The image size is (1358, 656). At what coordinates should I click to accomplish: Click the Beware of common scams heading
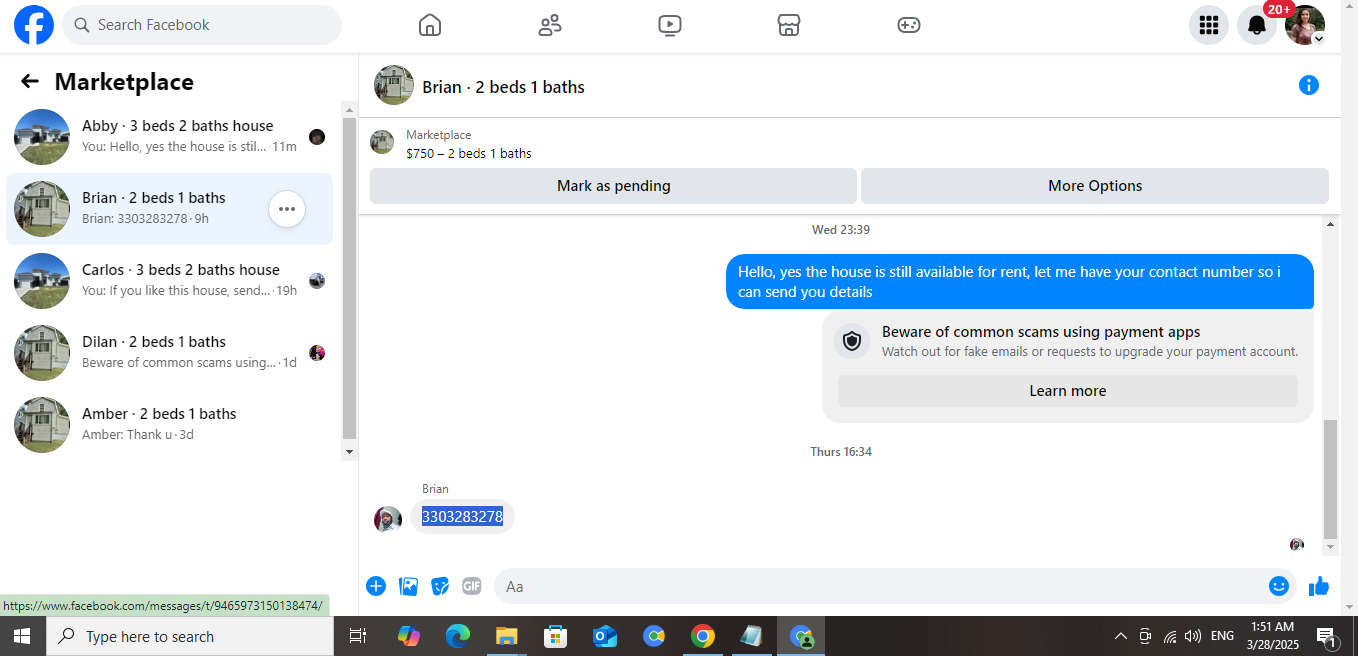pyautogui.click(x=1041, y=332)
